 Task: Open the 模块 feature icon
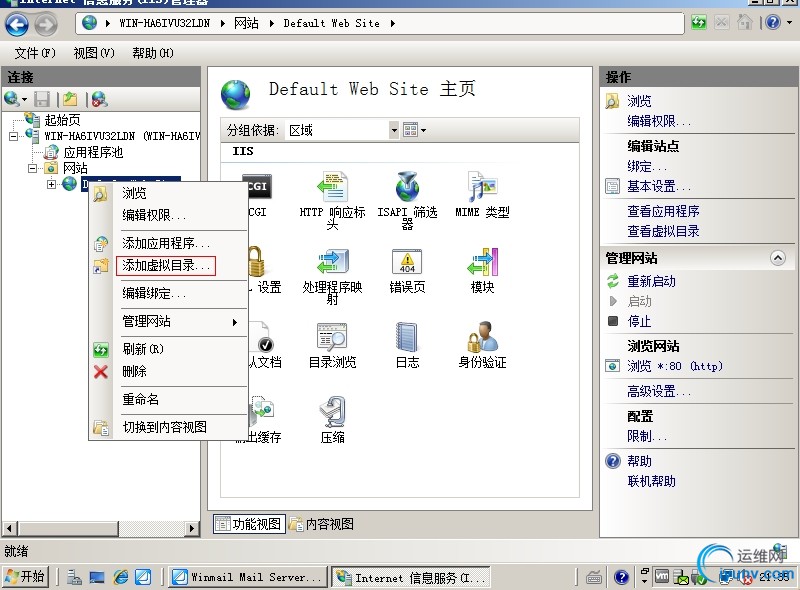click(482, 262)
